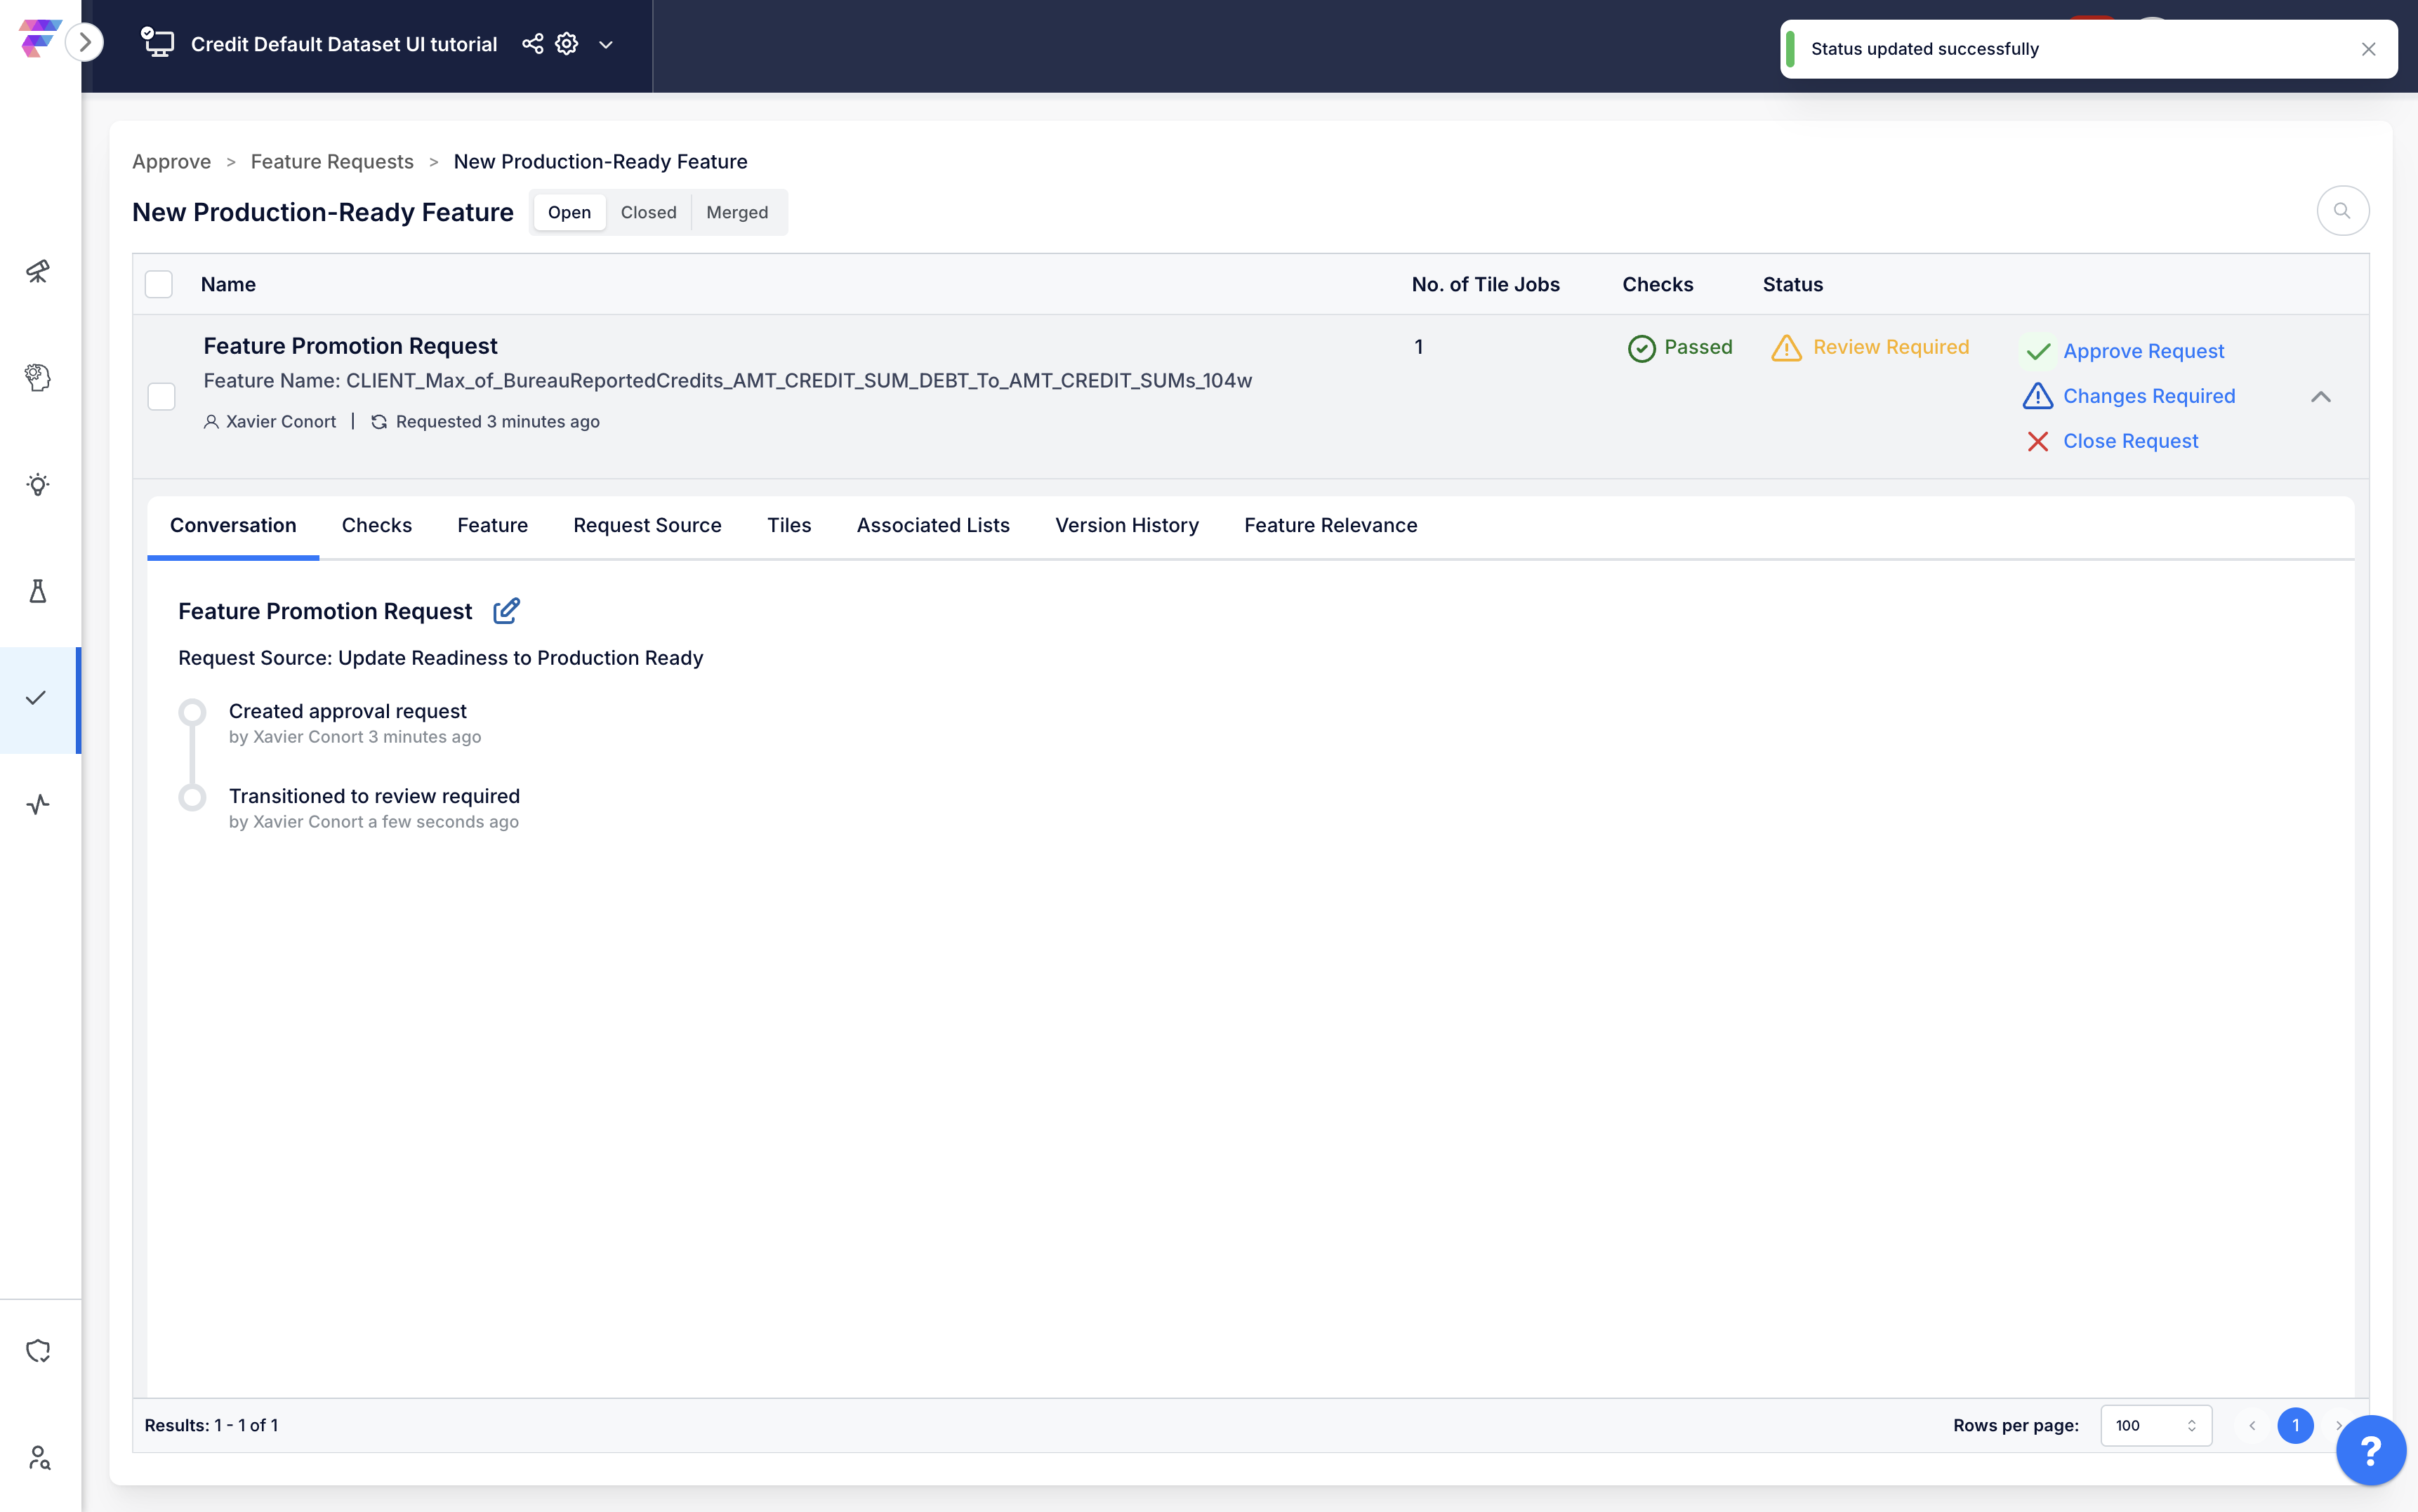Dismiss the Status updated successfully notification

pos(2368,49)
